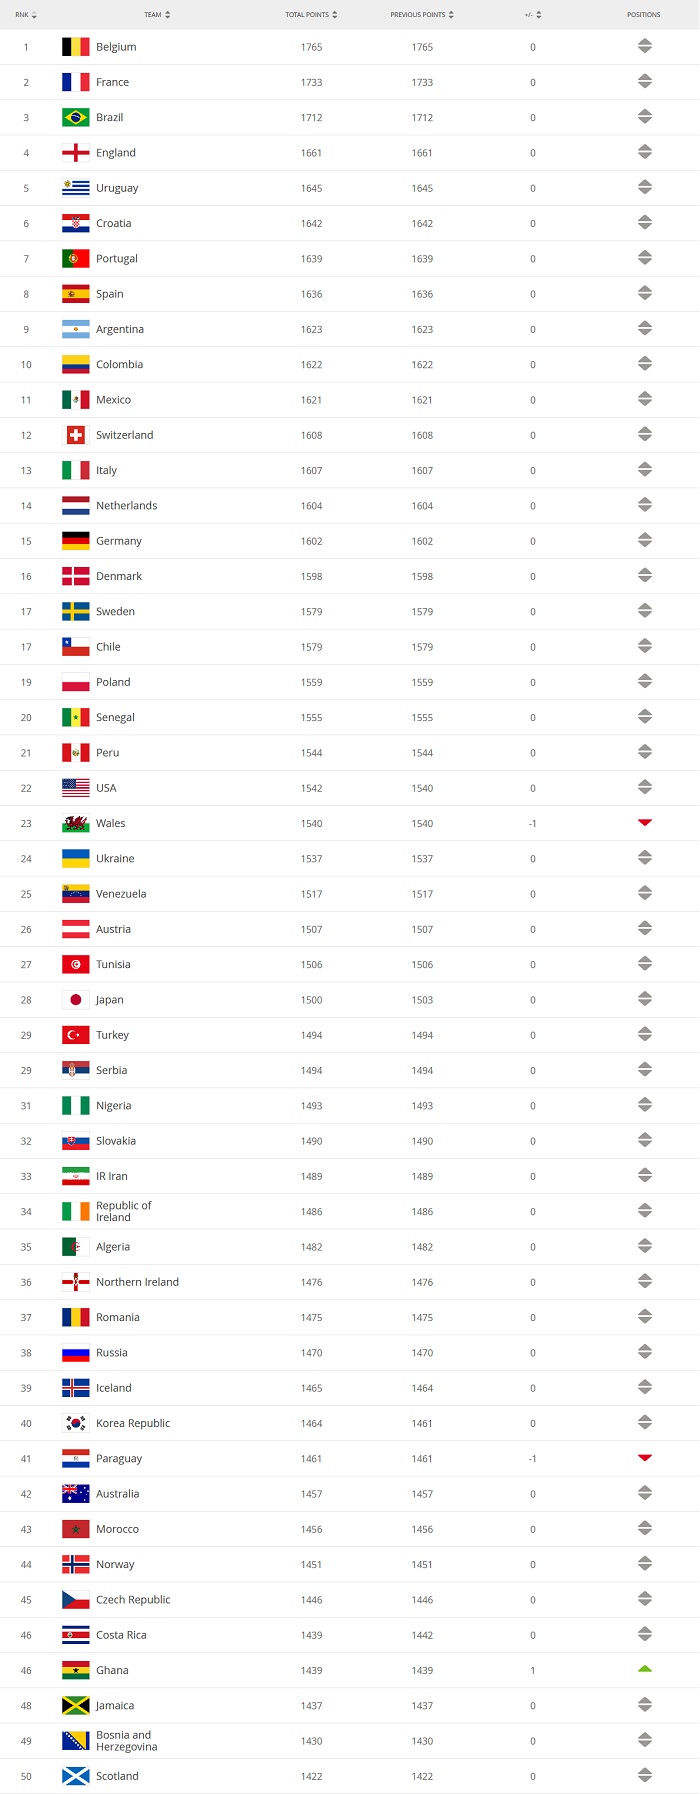Open the Republic of Ireland team link

click(124, 1211)
